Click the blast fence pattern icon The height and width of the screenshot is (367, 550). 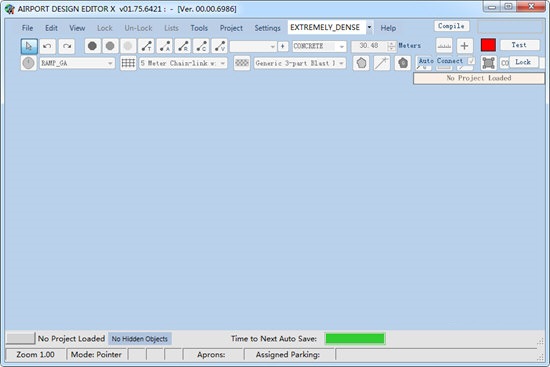click(x=242, y=64)
